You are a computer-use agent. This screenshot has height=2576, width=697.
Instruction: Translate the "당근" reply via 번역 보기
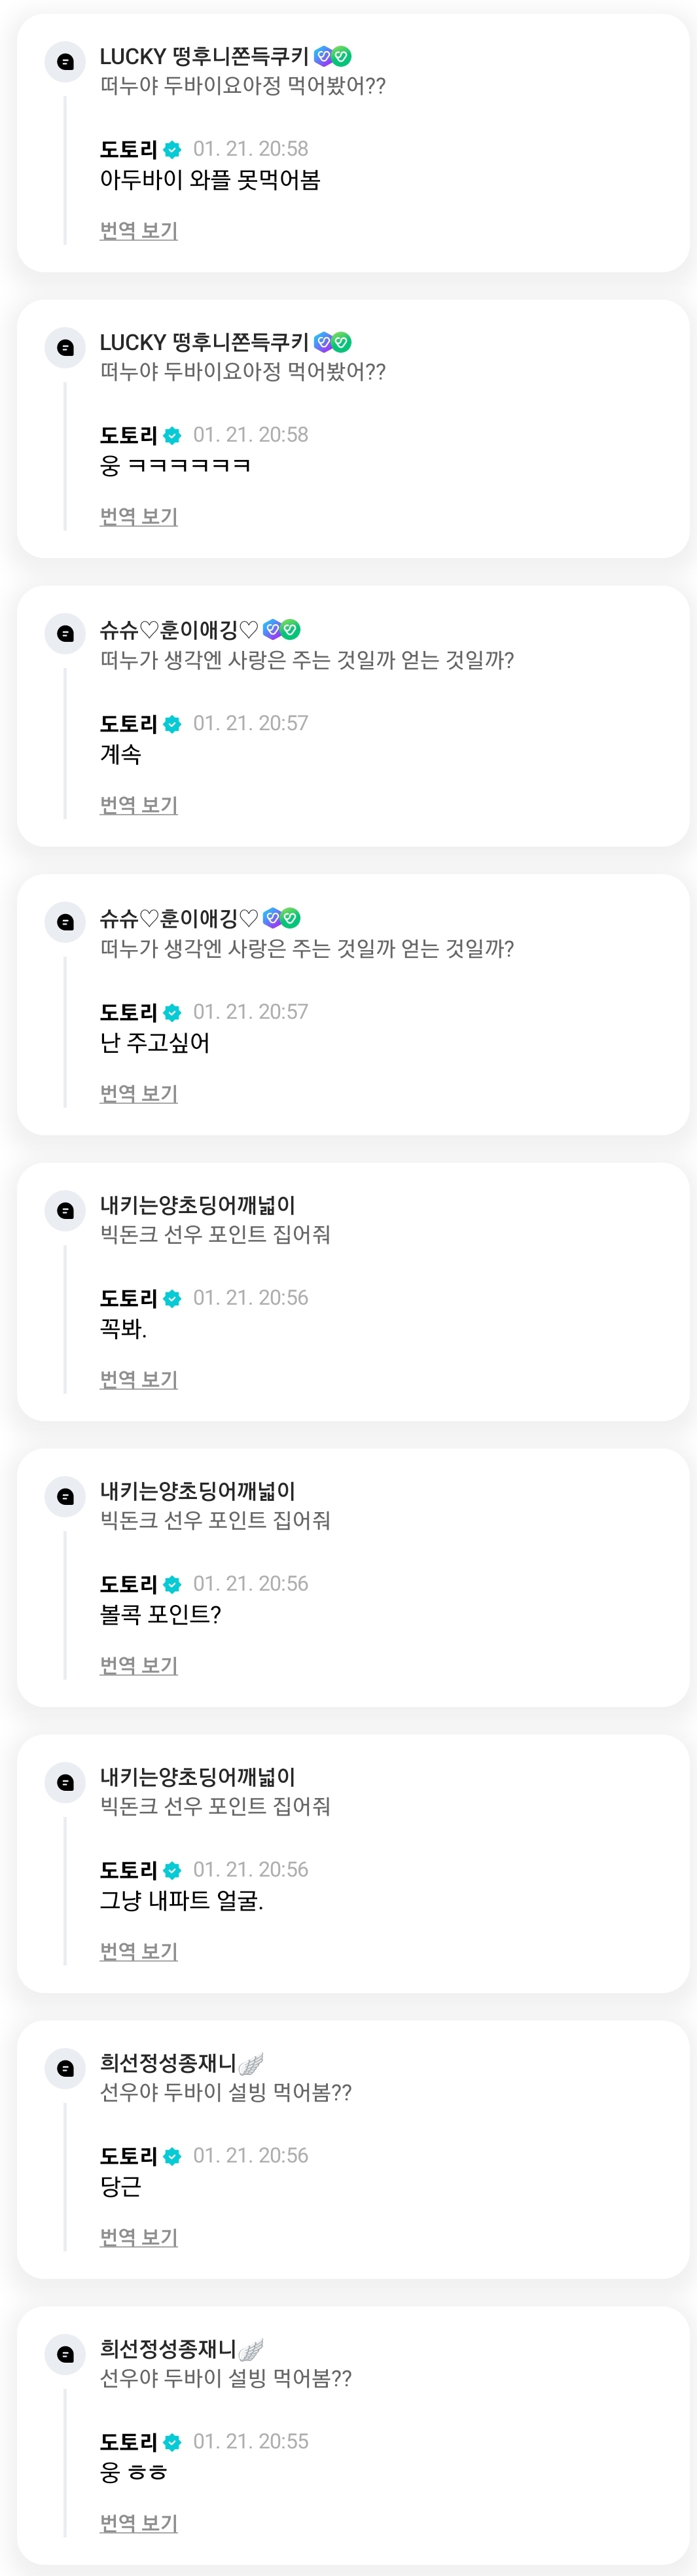tap(139, 2237)
